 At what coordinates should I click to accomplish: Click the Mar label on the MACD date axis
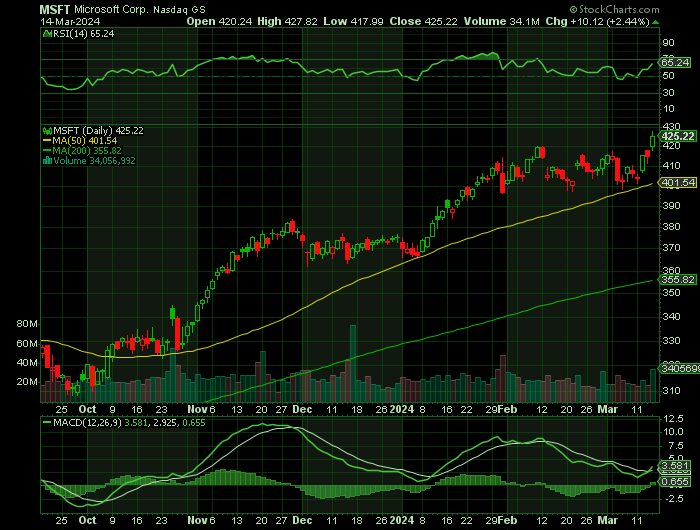(608, 520)
